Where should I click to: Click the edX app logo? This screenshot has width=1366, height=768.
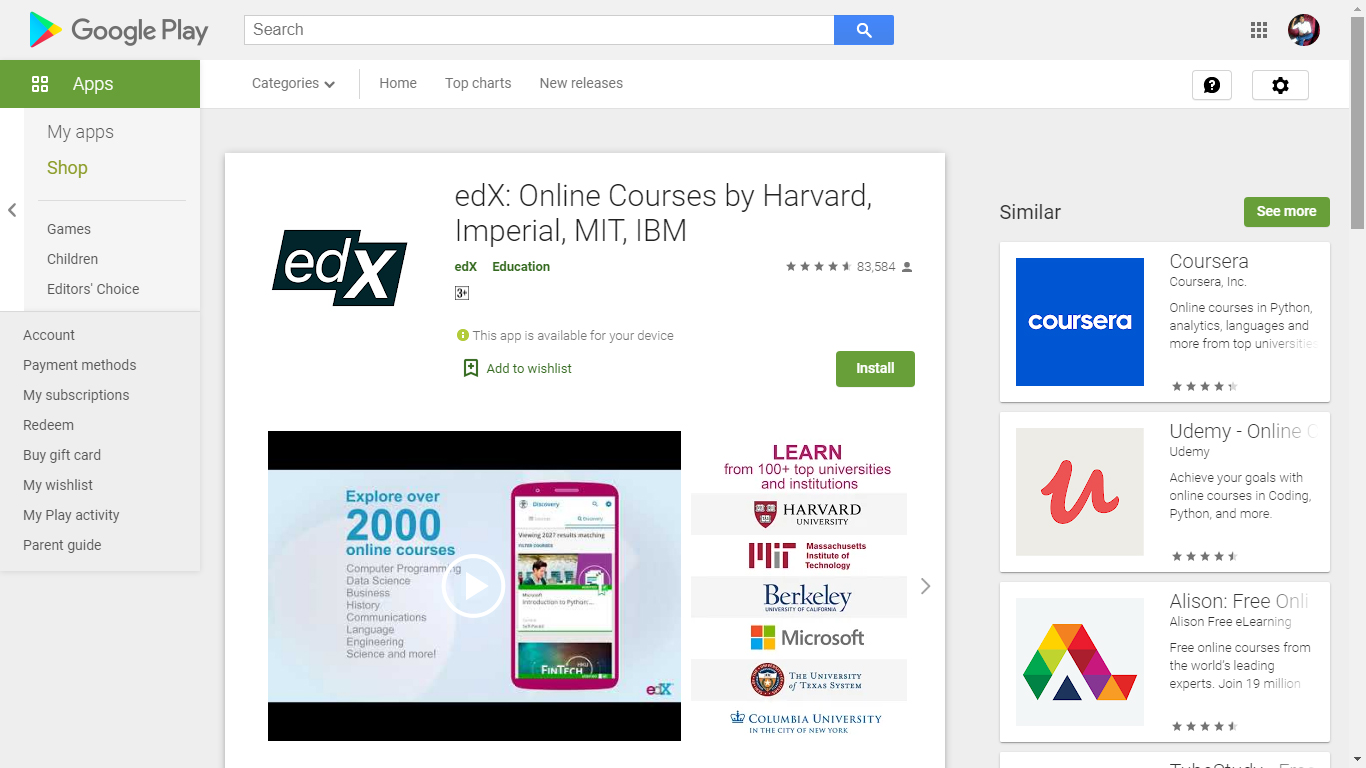coord(340,267)
